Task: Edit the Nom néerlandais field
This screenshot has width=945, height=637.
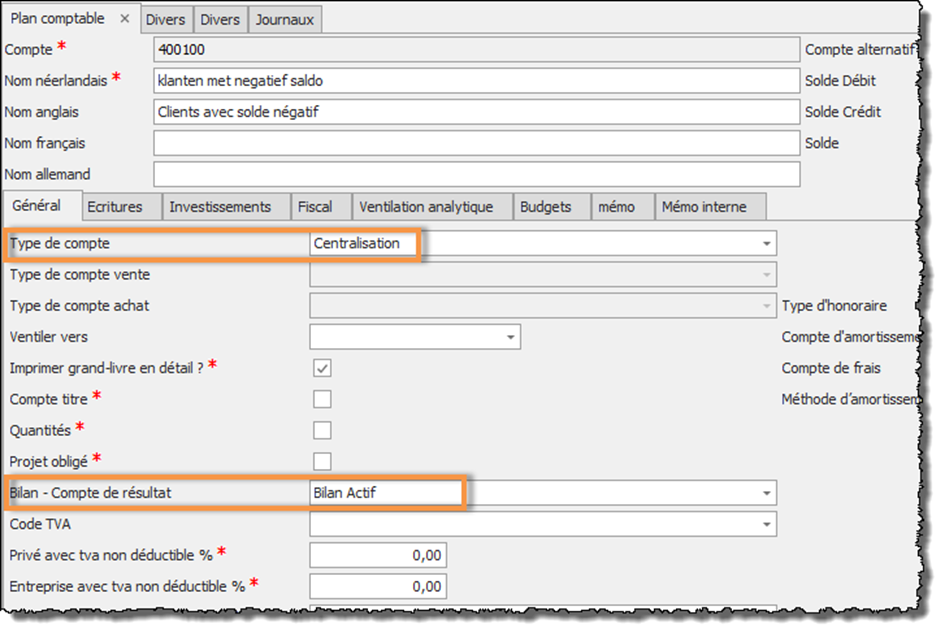Action: [477, 81]
